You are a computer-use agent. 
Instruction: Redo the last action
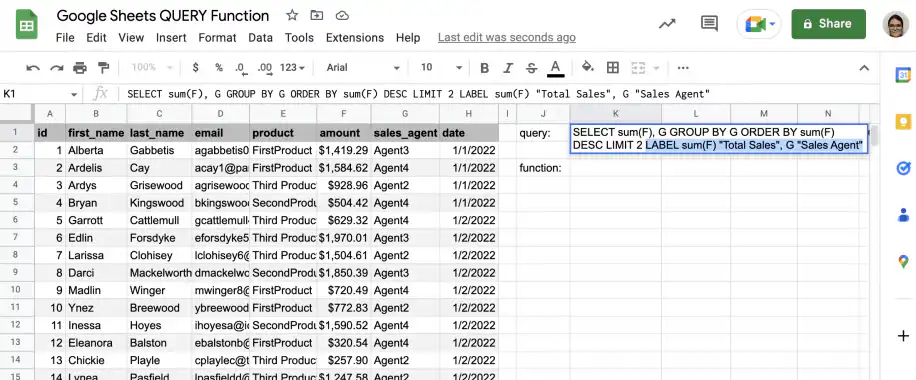point(57,68)
